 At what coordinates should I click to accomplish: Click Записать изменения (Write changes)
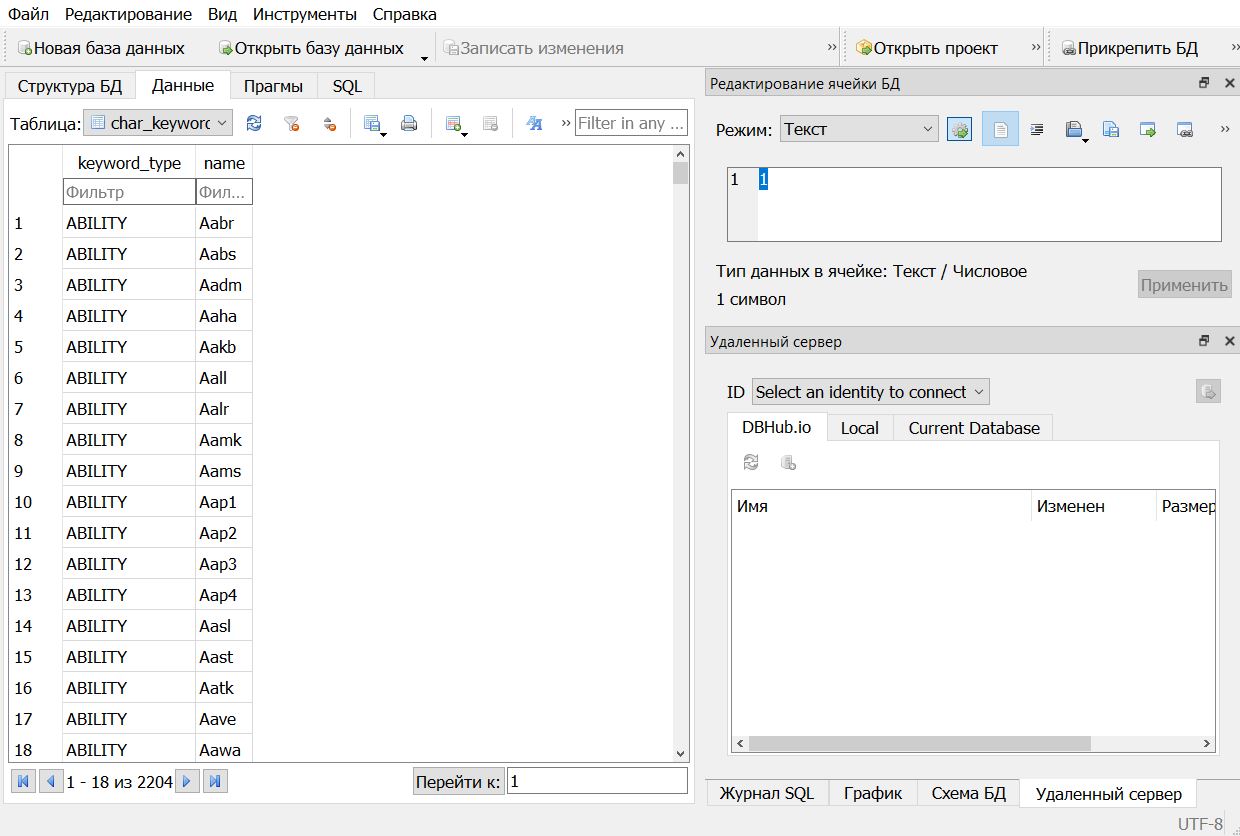click(533, 48)
